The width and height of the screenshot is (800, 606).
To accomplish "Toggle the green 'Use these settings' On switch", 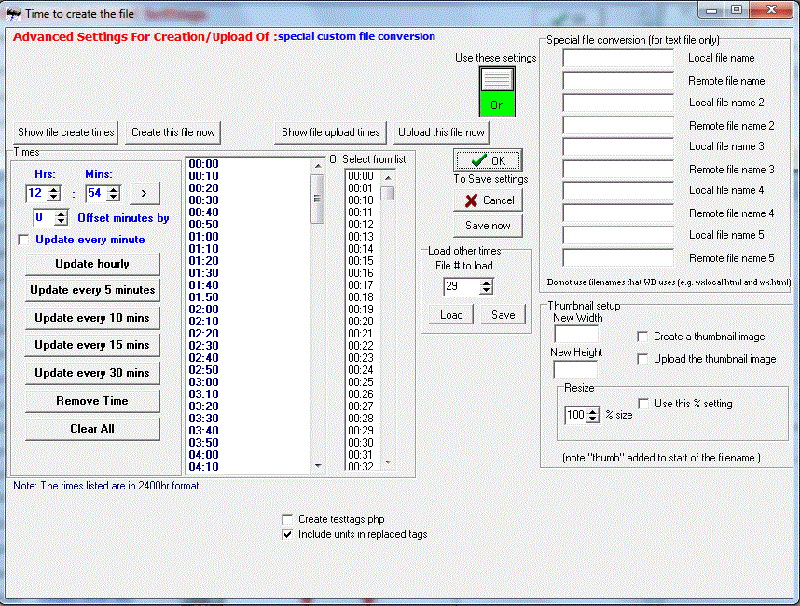I will [497, 92].
